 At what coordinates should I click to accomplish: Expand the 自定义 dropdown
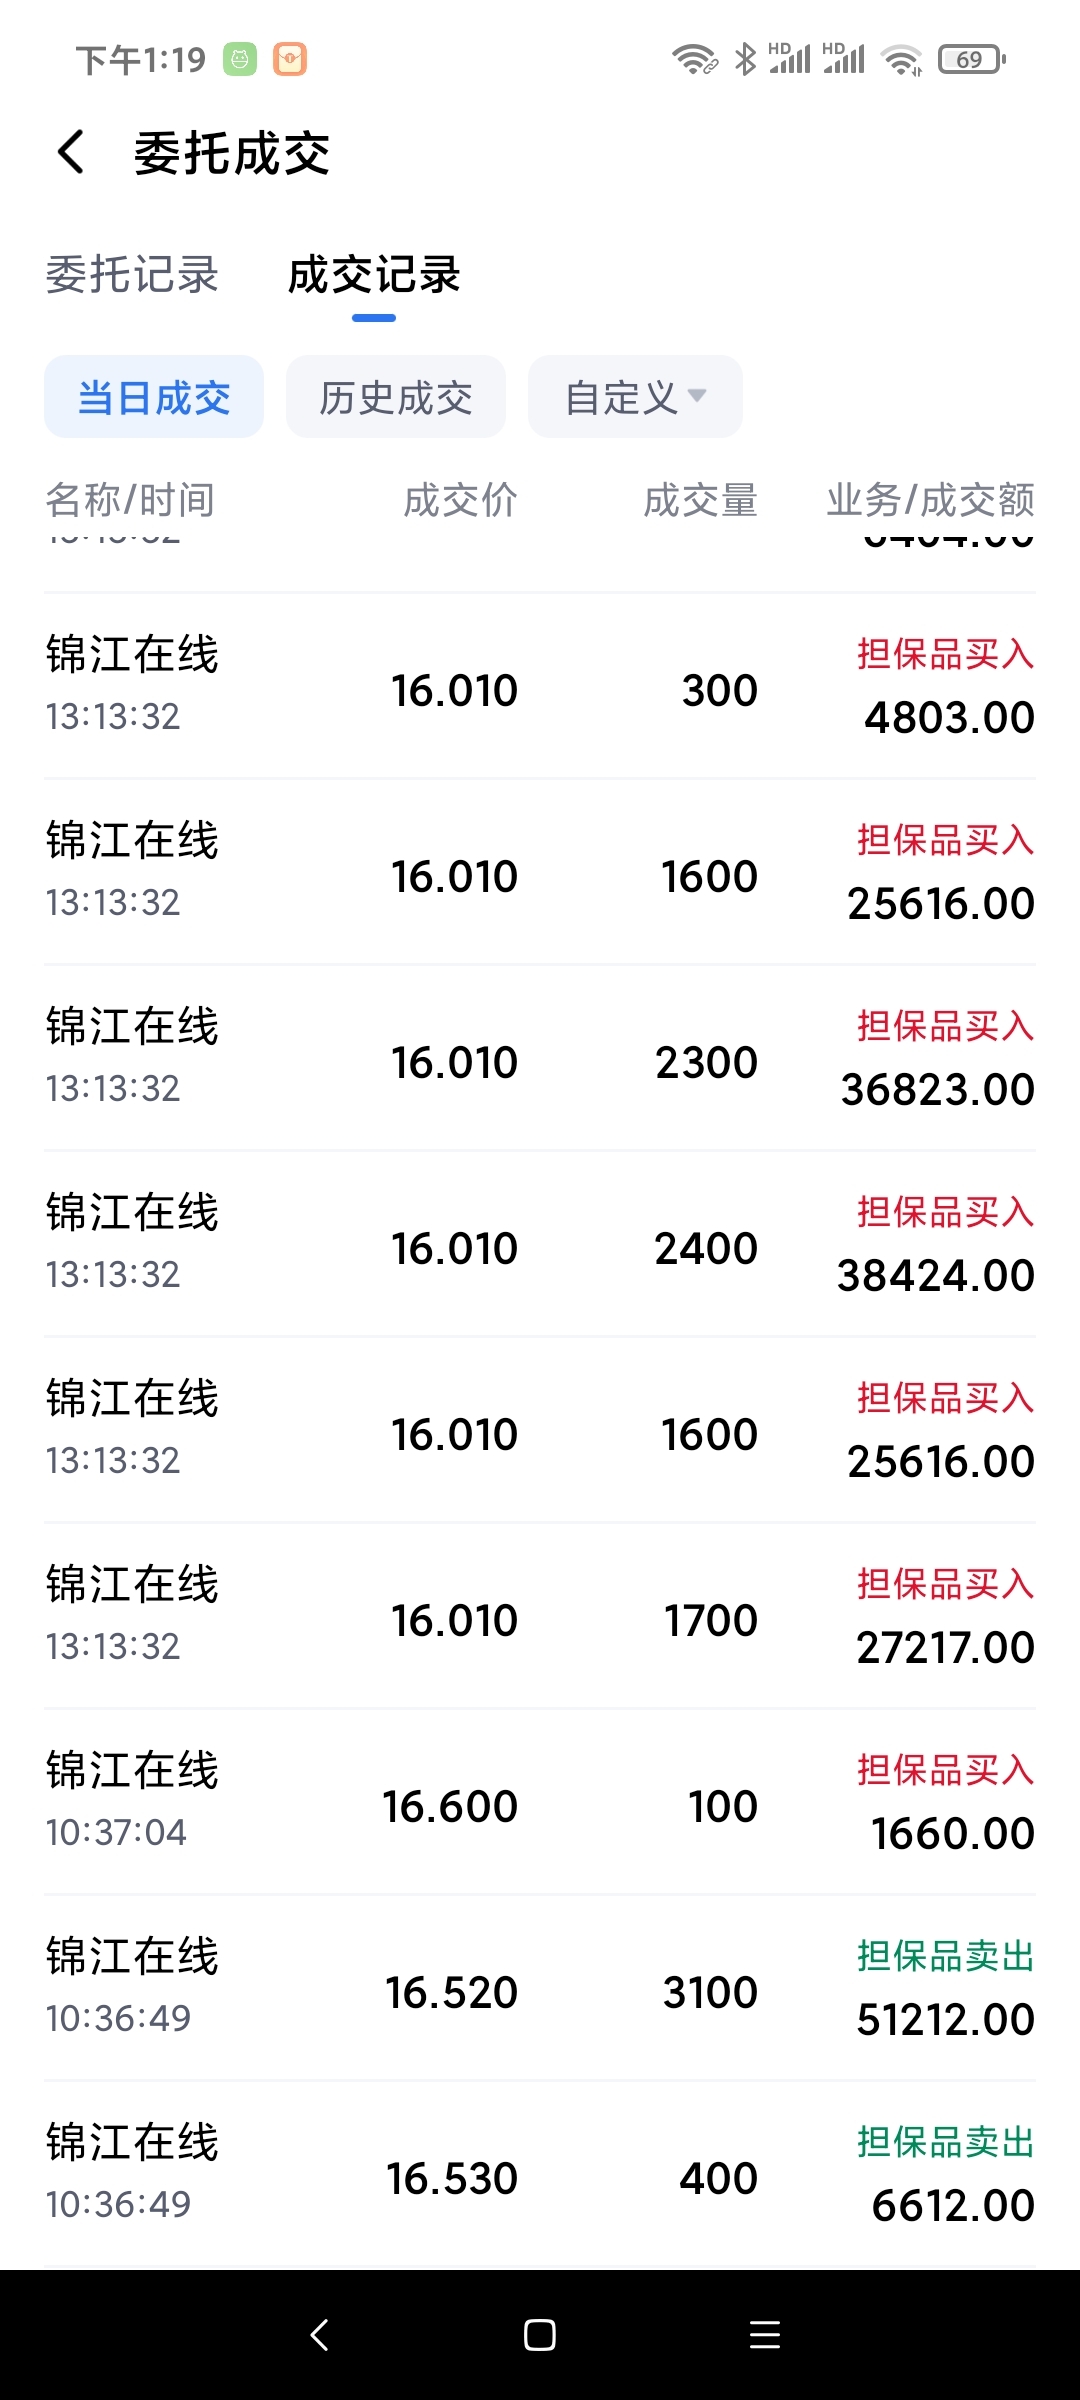click(x=635, y=397)
